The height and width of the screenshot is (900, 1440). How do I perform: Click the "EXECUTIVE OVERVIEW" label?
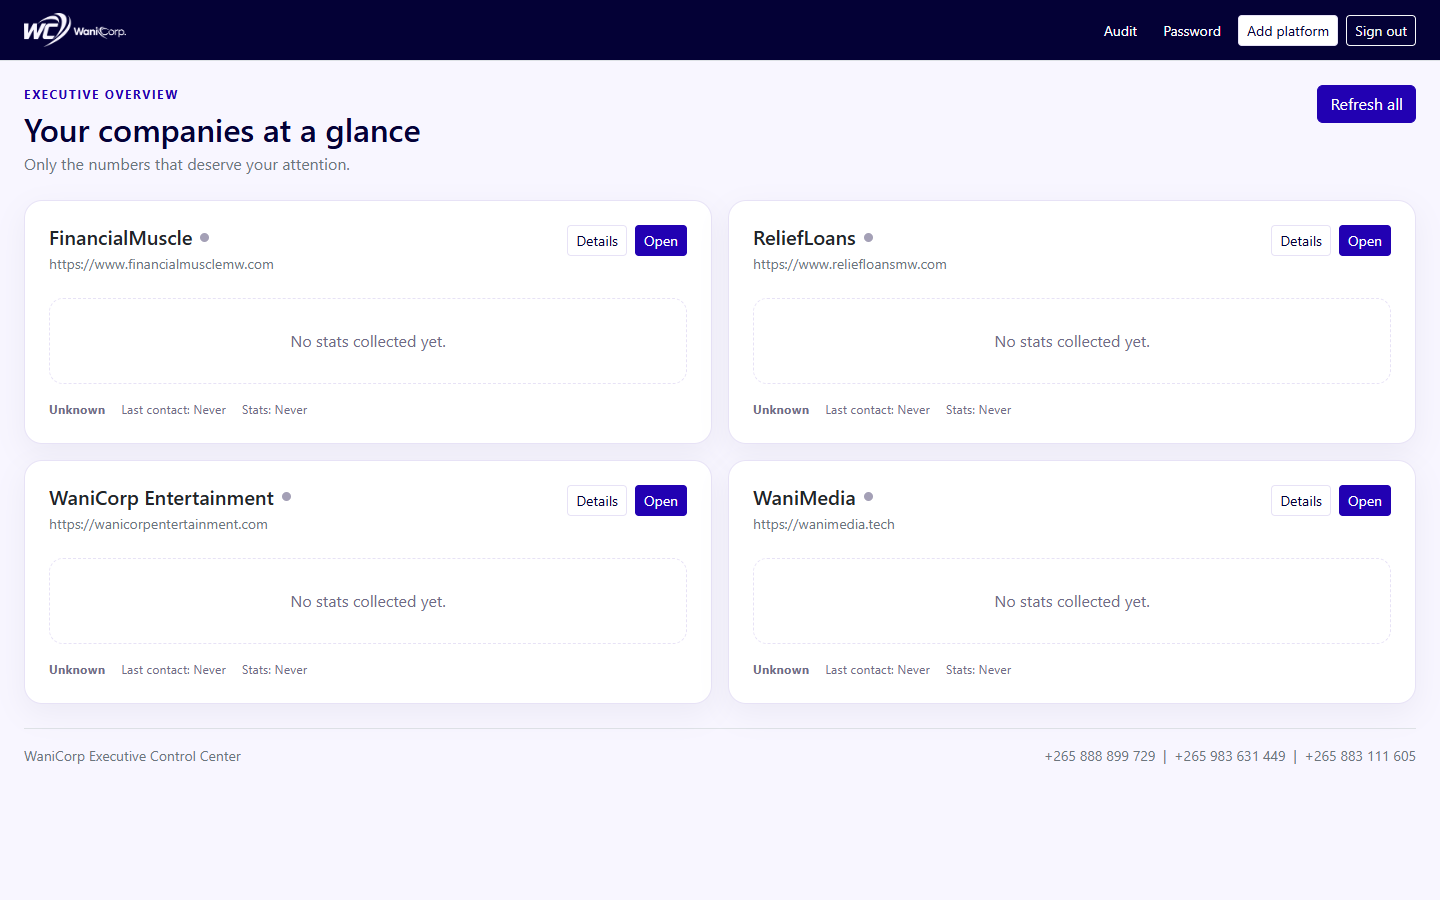101,95
